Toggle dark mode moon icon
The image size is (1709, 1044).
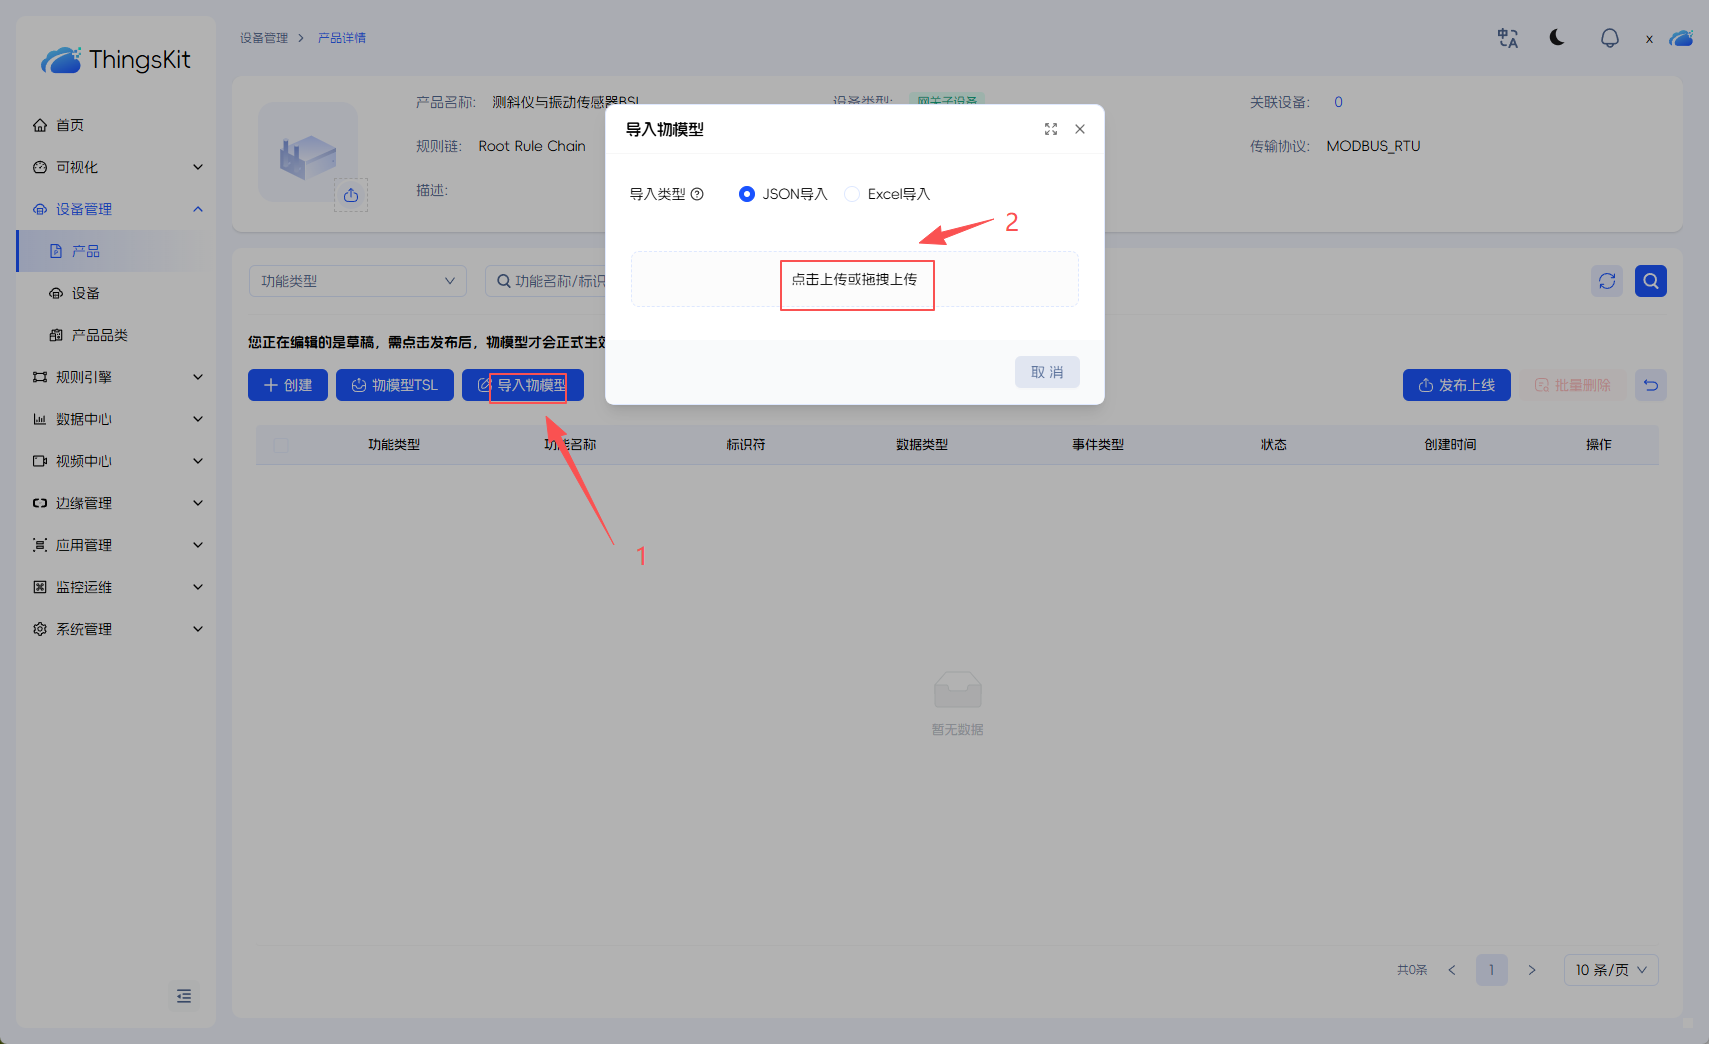[1557, 38]
